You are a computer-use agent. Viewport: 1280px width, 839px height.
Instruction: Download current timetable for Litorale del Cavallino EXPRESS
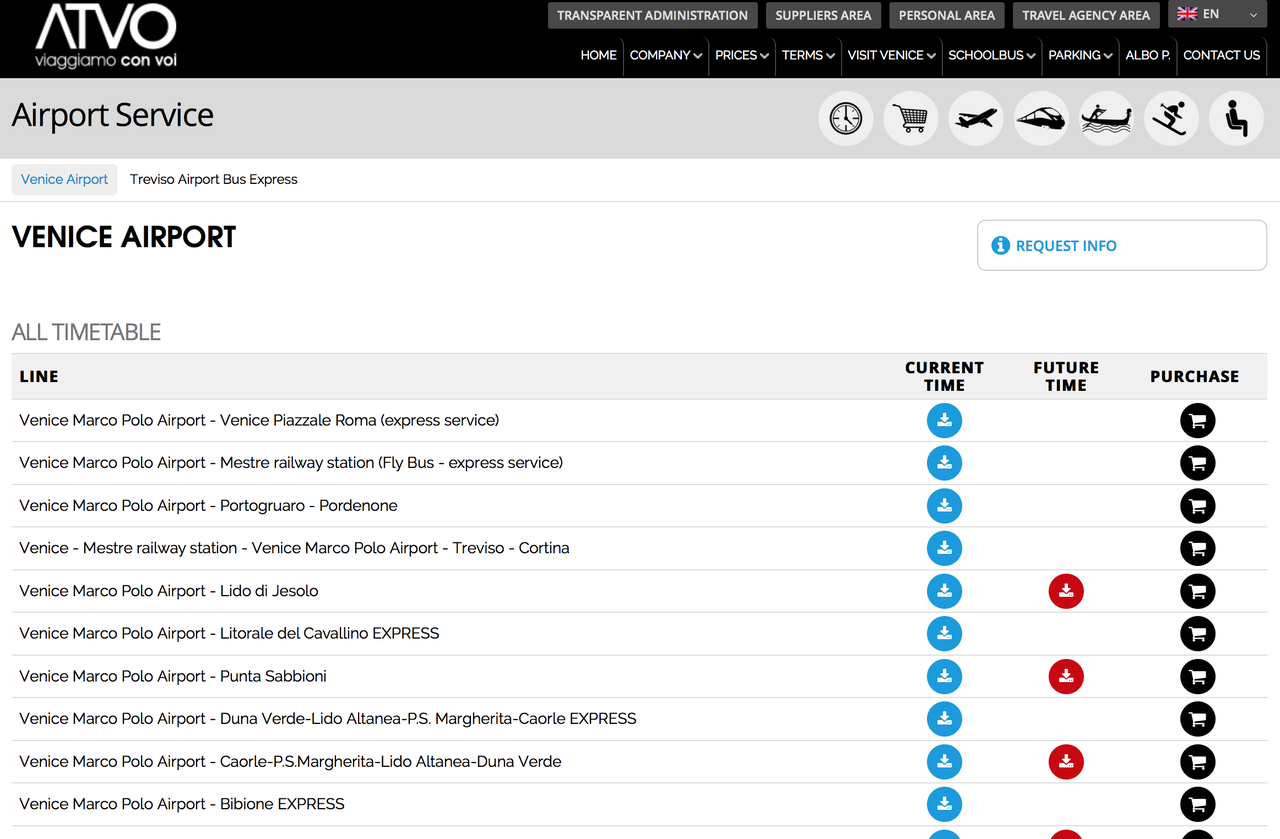pos(944,633)
